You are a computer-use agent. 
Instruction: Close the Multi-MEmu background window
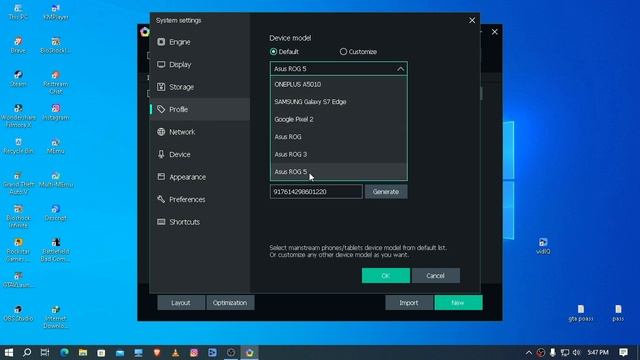495,32
